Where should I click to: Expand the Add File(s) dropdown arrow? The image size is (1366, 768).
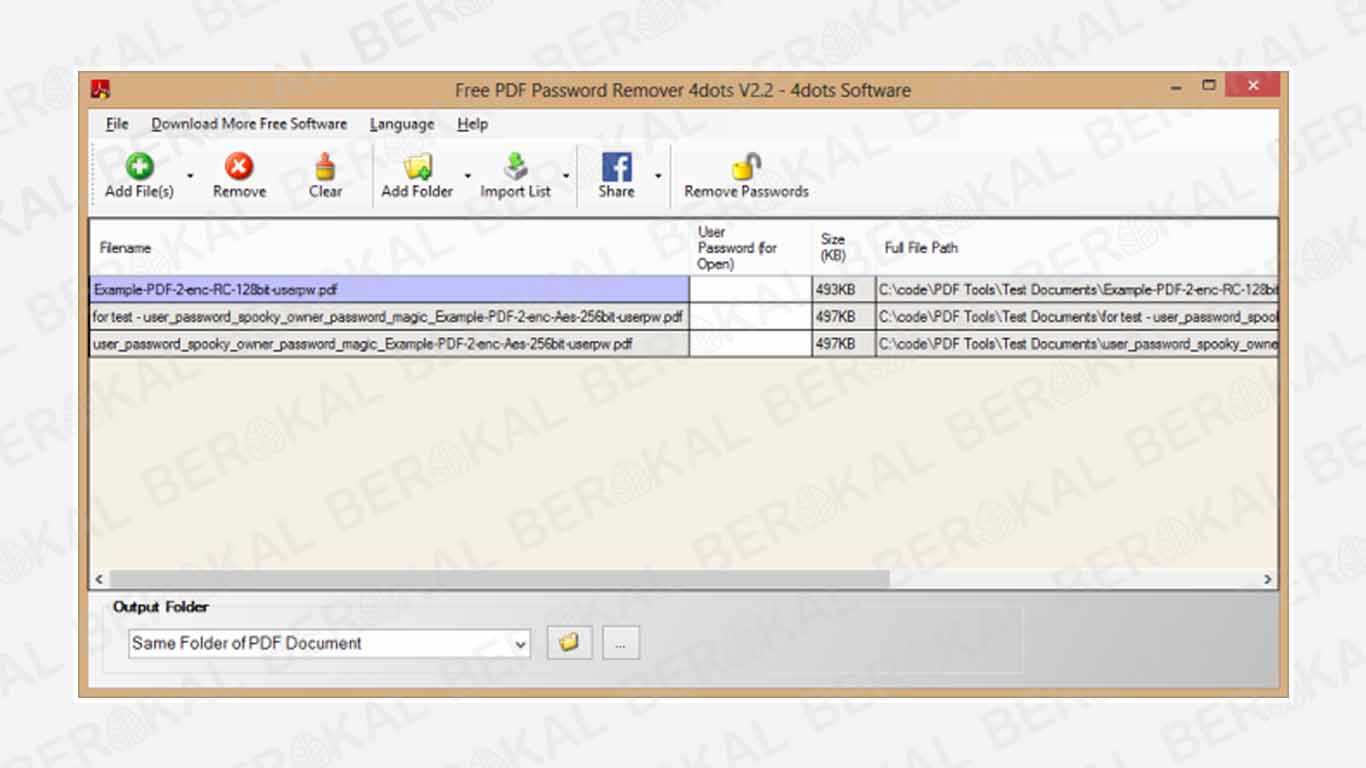pyautogui.click(x=190, y=176)
